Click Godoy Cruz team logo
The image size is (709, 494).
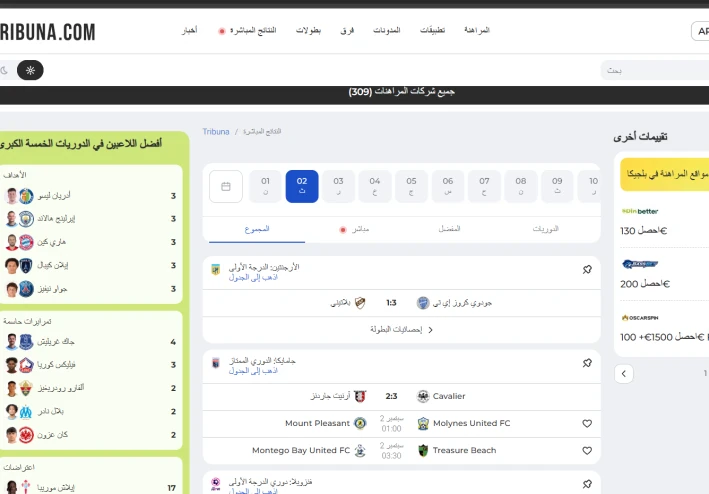pos(423,303)
